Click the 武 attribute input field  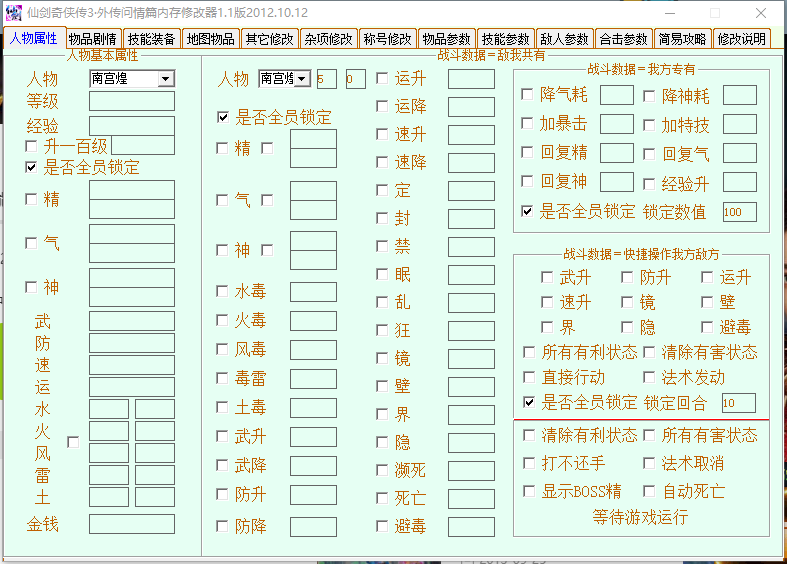pyautogui.click(x=132, y=321)
